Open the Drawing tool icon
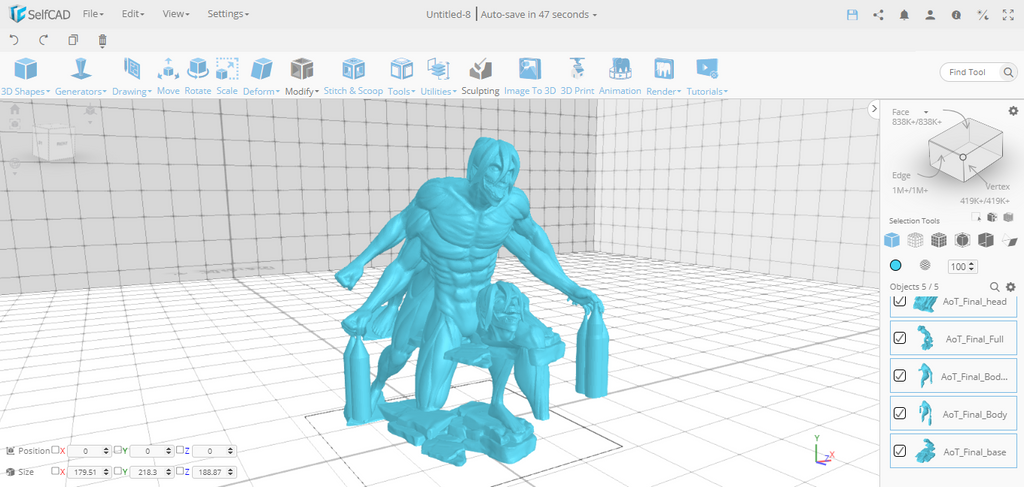The width and height of the screenshot is (1024, 487). coord(132,69)
